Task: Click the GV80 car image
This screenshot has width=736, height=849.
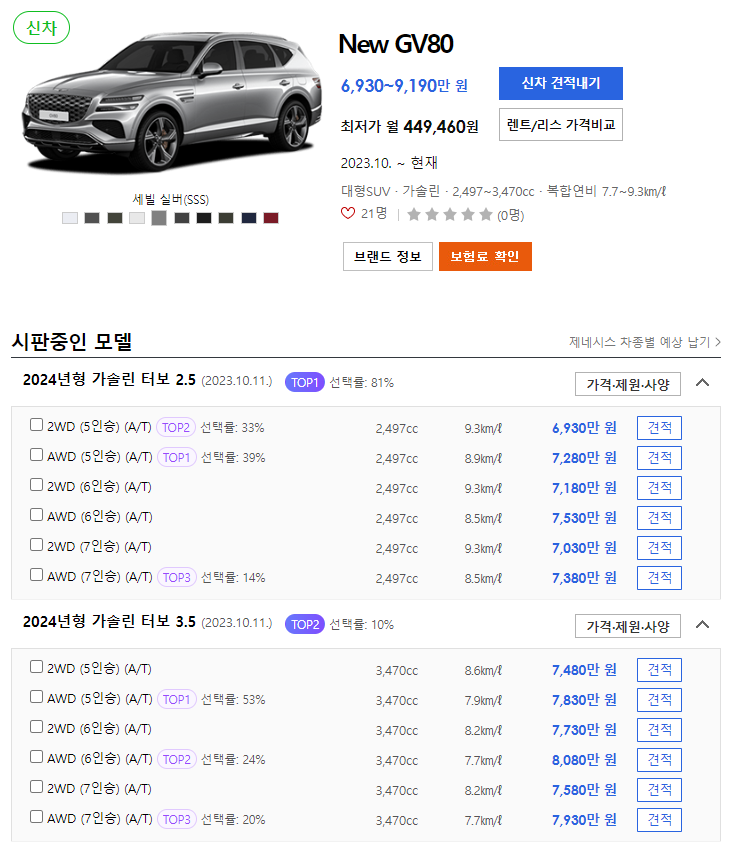Action: pos(172,101)
